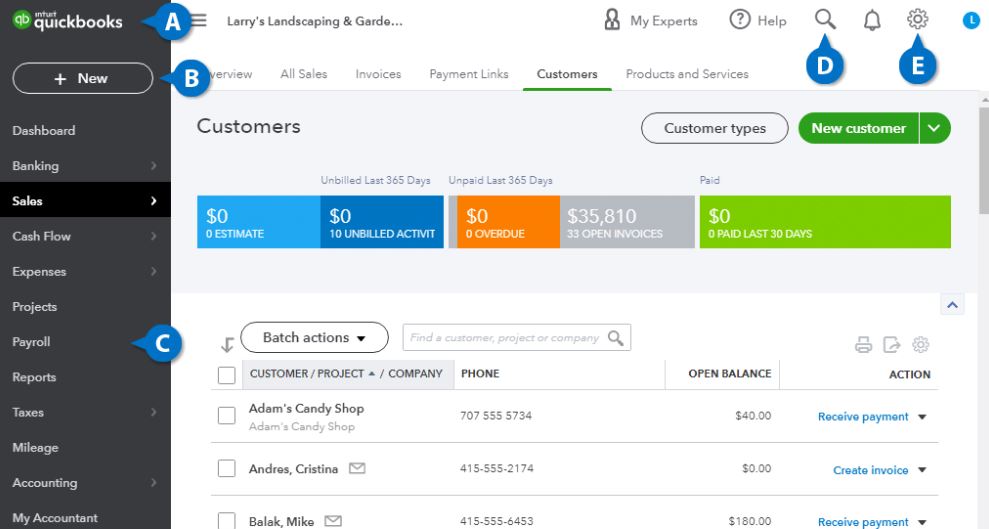
Task: Open action dropdown for Adam's Candy Shop
Action: [x=922, y=417]
